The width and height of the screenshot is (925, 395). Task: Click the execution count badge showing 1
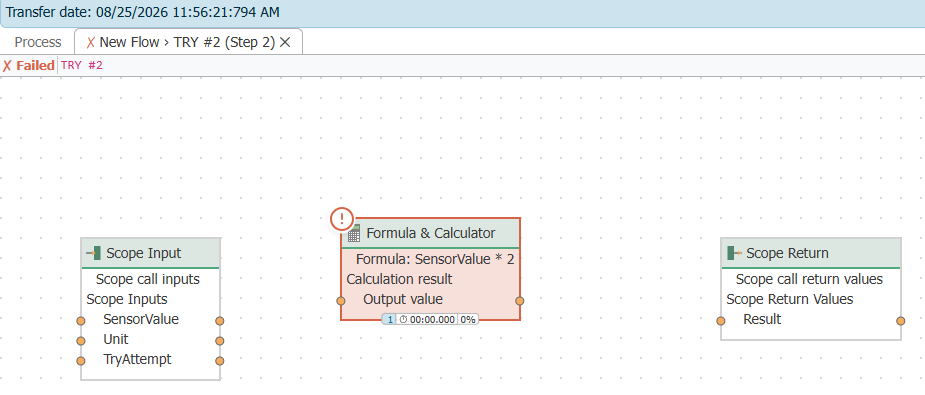[x=389, y=320]
